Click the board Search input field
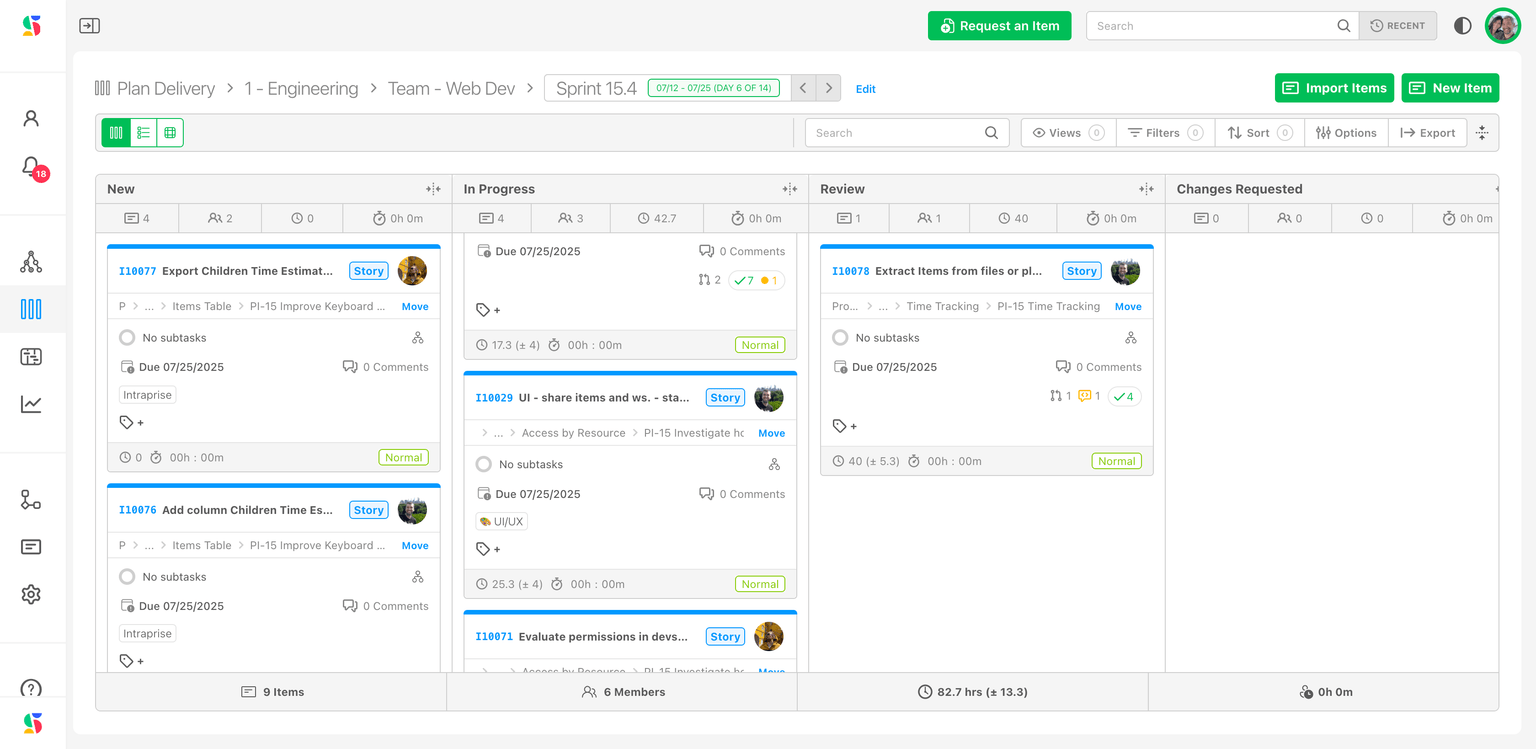Image resolution: width=1536 pixels, height=749 pixels. (x=895, y=133)
